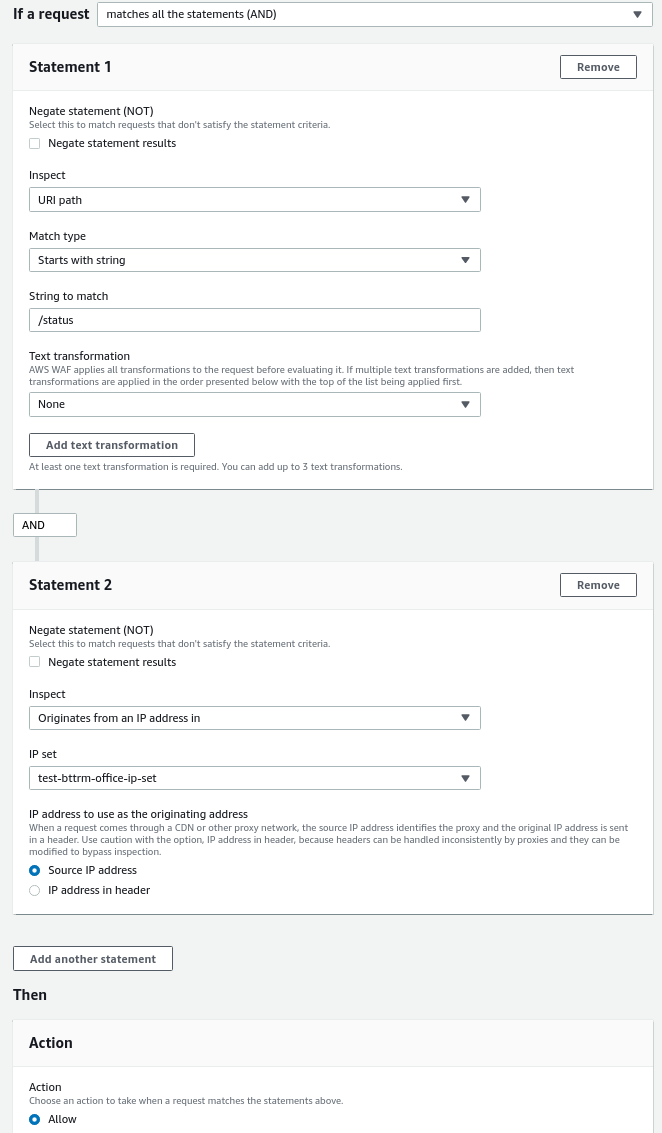
Task: Select the Allow action radio button
Action: point(35,1119)
